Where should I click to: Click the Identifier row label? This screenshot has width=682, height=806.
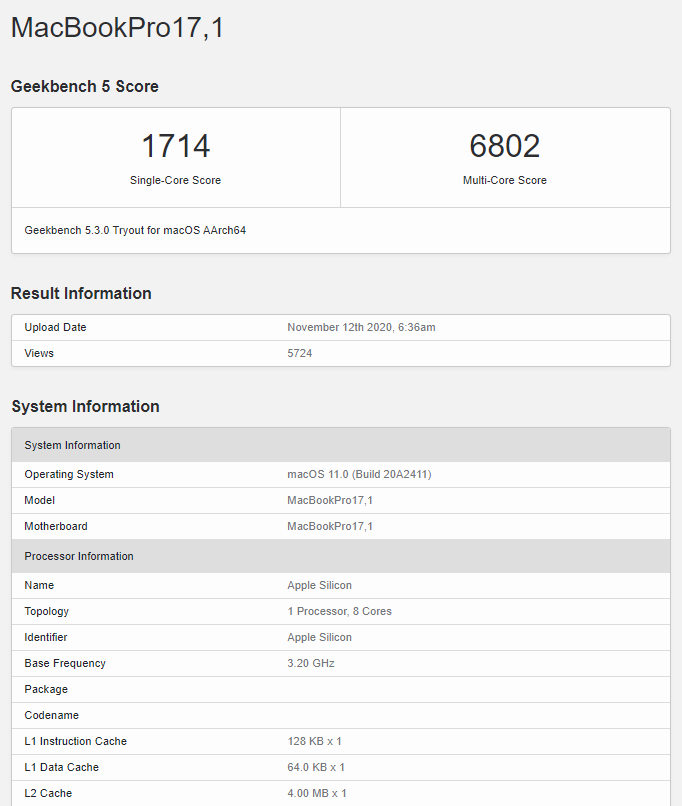pos(46,637)
